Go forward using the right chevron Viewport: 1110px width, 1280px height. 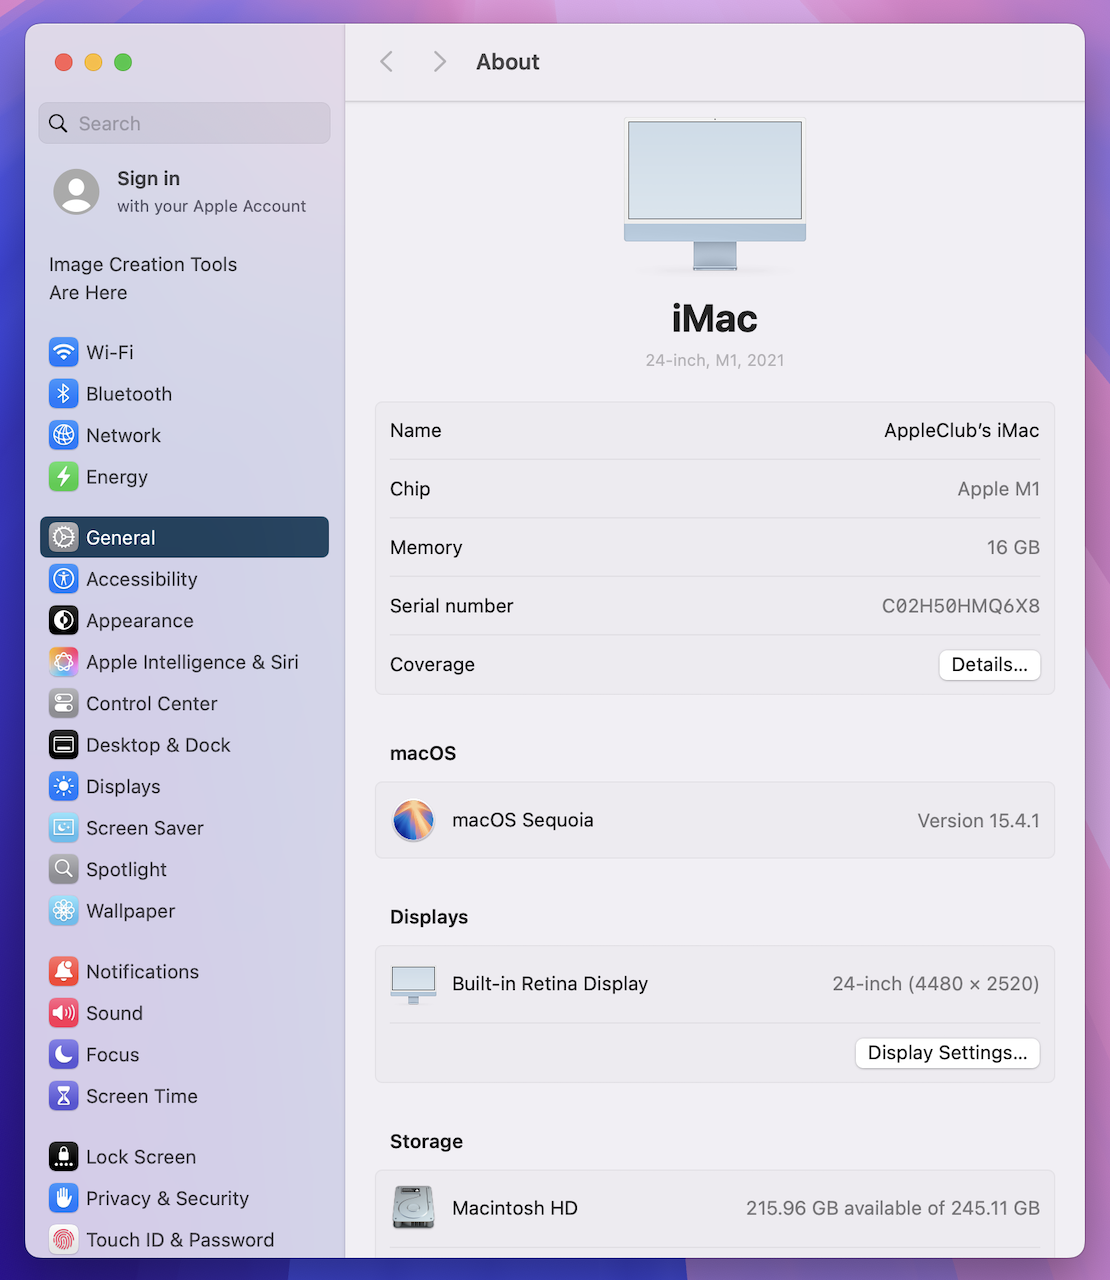pos(439,62)
